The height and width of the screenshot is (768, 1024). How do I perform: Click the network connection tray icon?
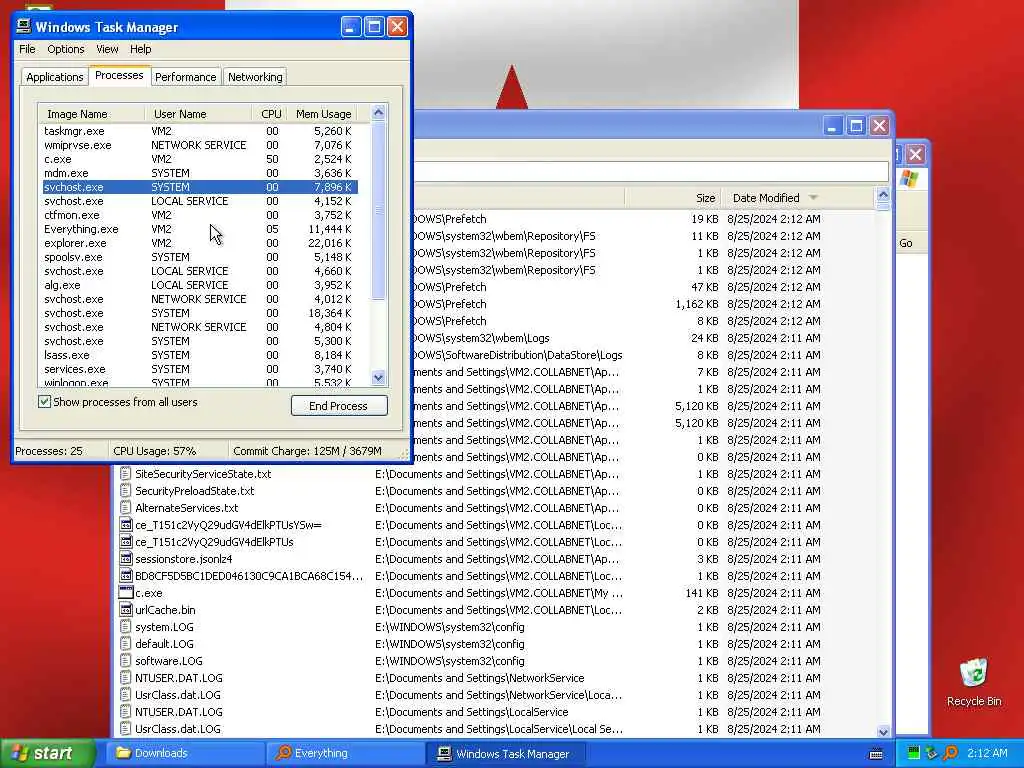coord(931,754)
